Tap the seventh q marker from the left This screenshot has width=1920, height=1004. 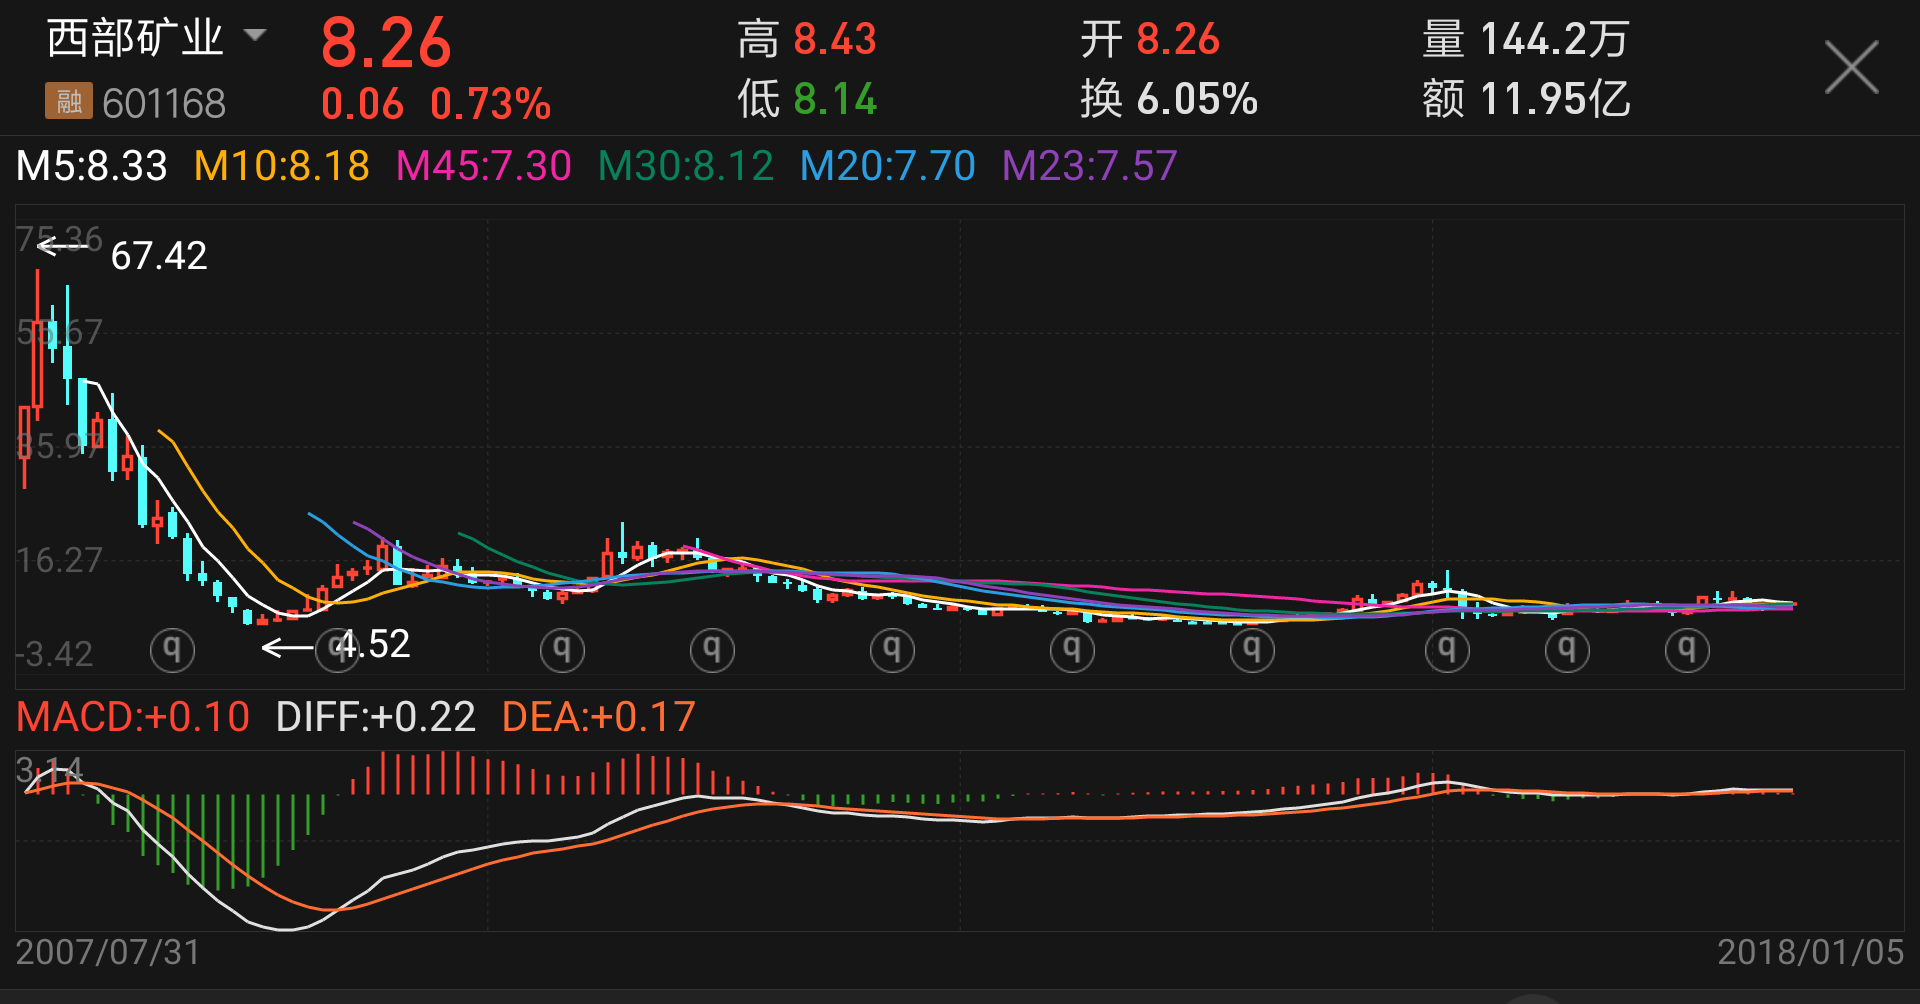tap(1252, 650)
